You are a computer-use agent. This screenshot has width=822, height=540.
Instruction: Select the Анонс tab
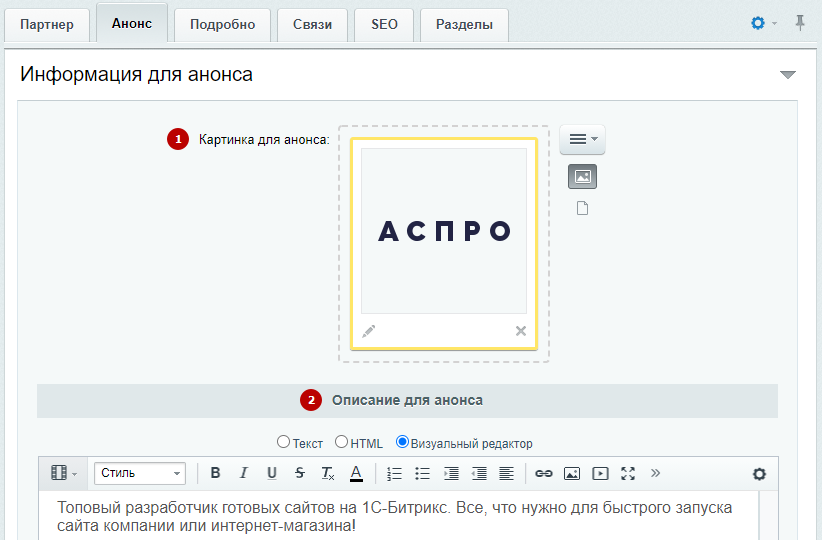[x=132, y=24]
